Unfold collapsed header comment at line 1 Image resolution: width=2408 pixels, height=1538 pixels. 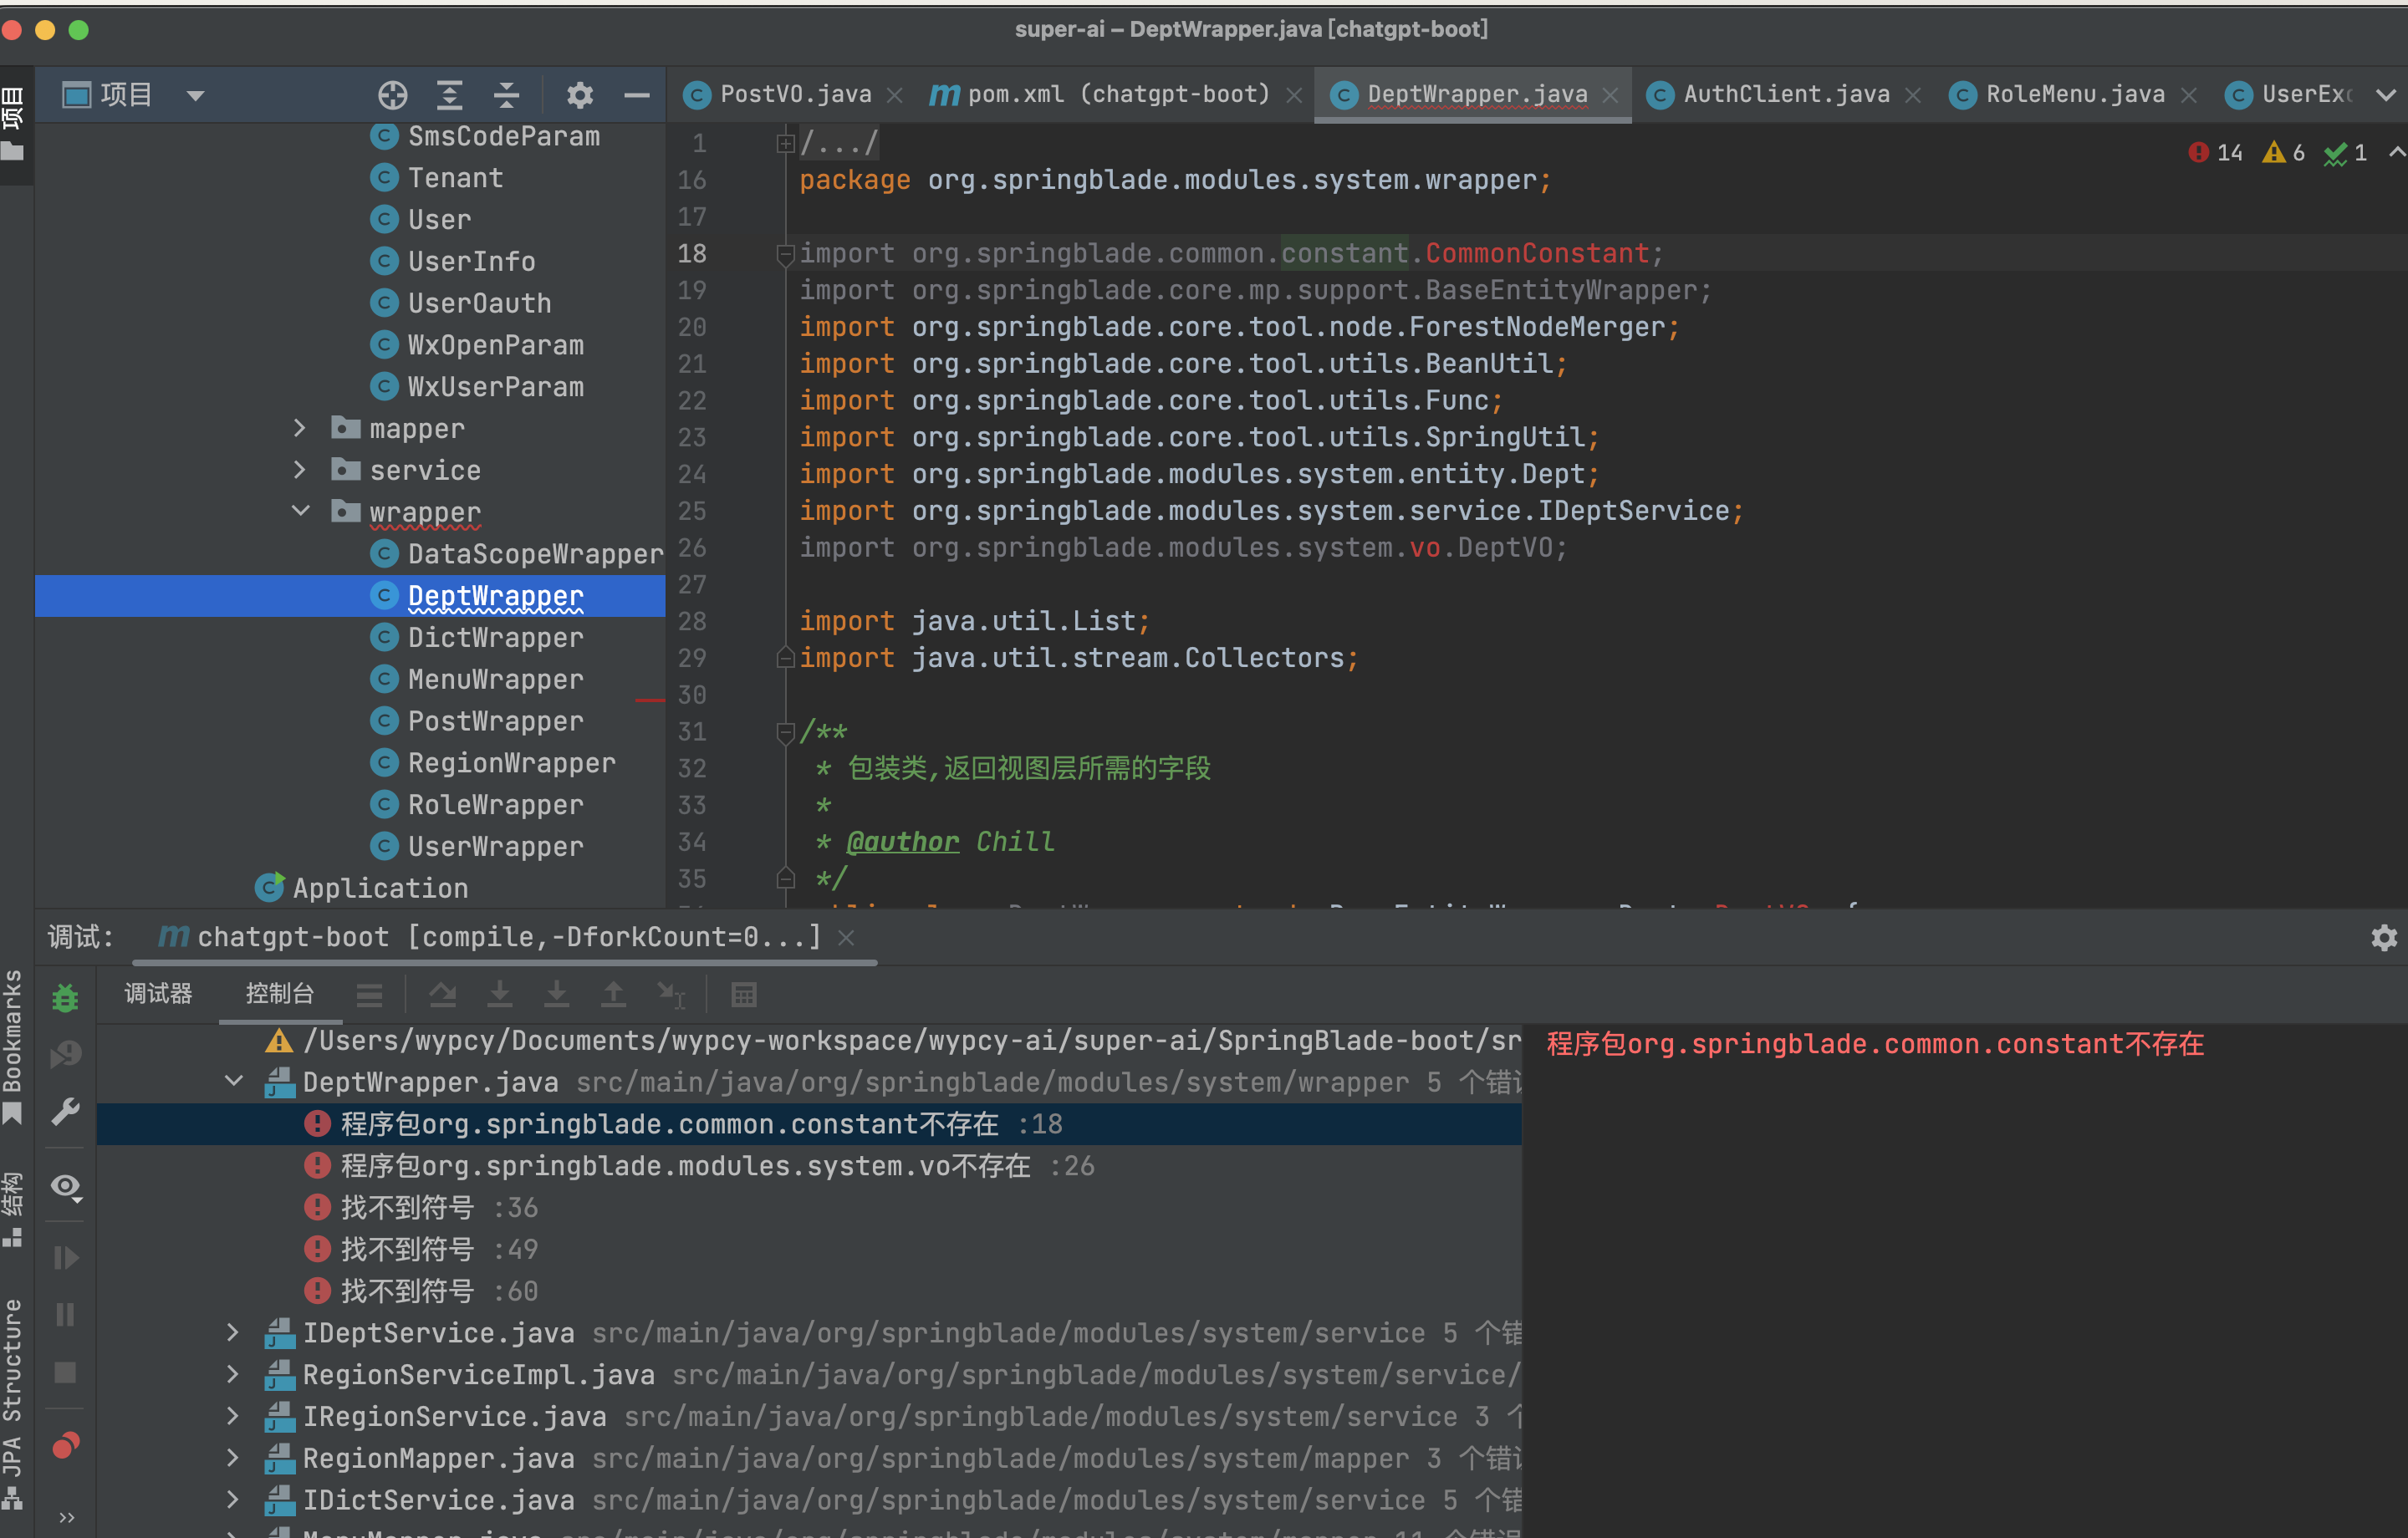(x=786, y=144)
